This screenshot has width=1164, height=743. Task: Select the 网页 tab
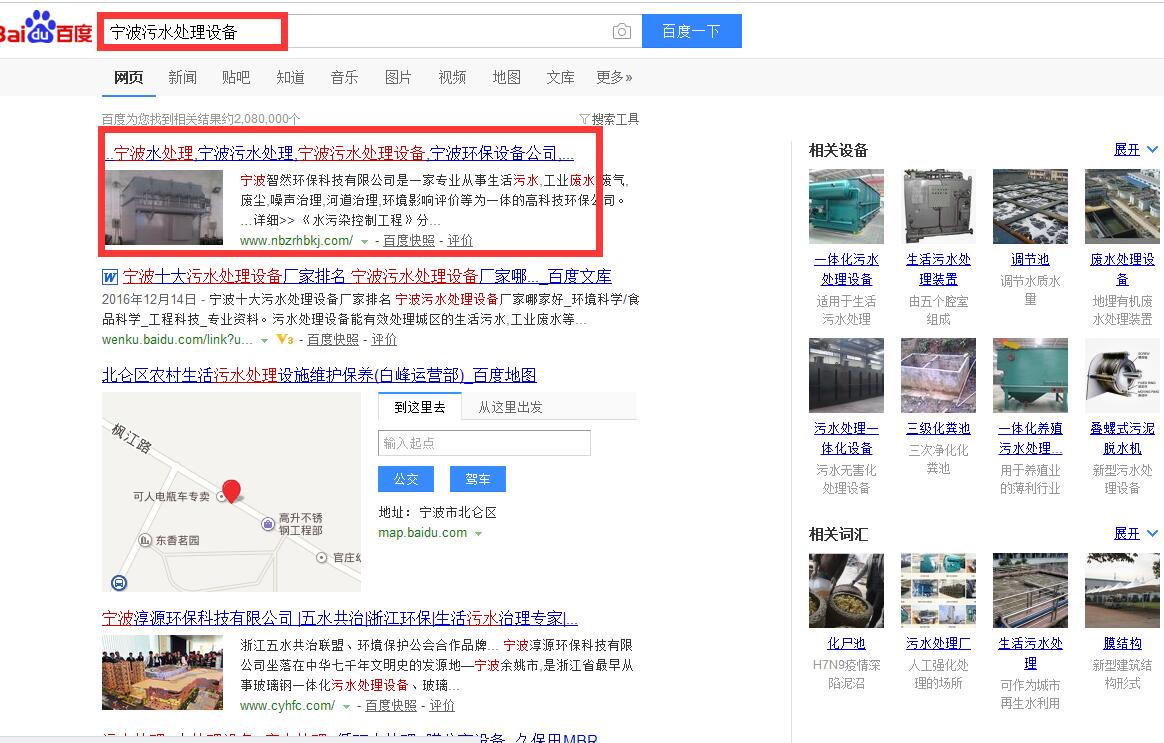(x=128, y=77)
